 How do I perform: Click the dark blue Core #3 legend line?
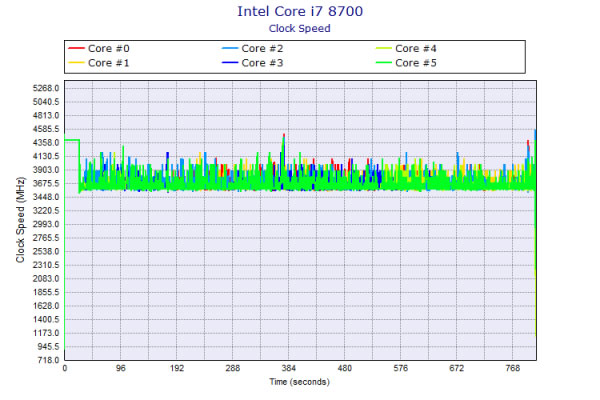click(x=230, y=62)
